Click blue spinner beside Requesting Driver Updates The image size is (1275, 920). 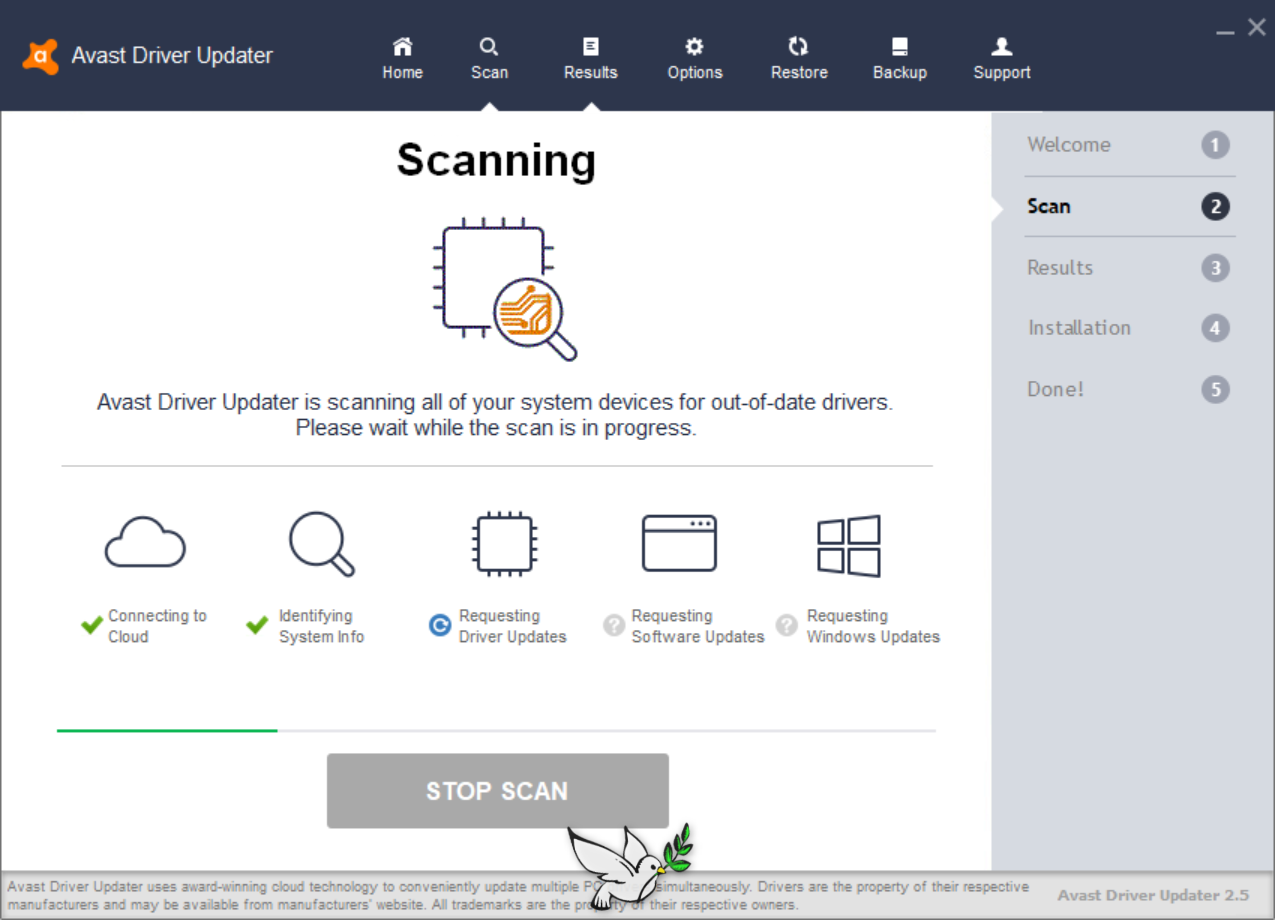click(x=440, y=626)
